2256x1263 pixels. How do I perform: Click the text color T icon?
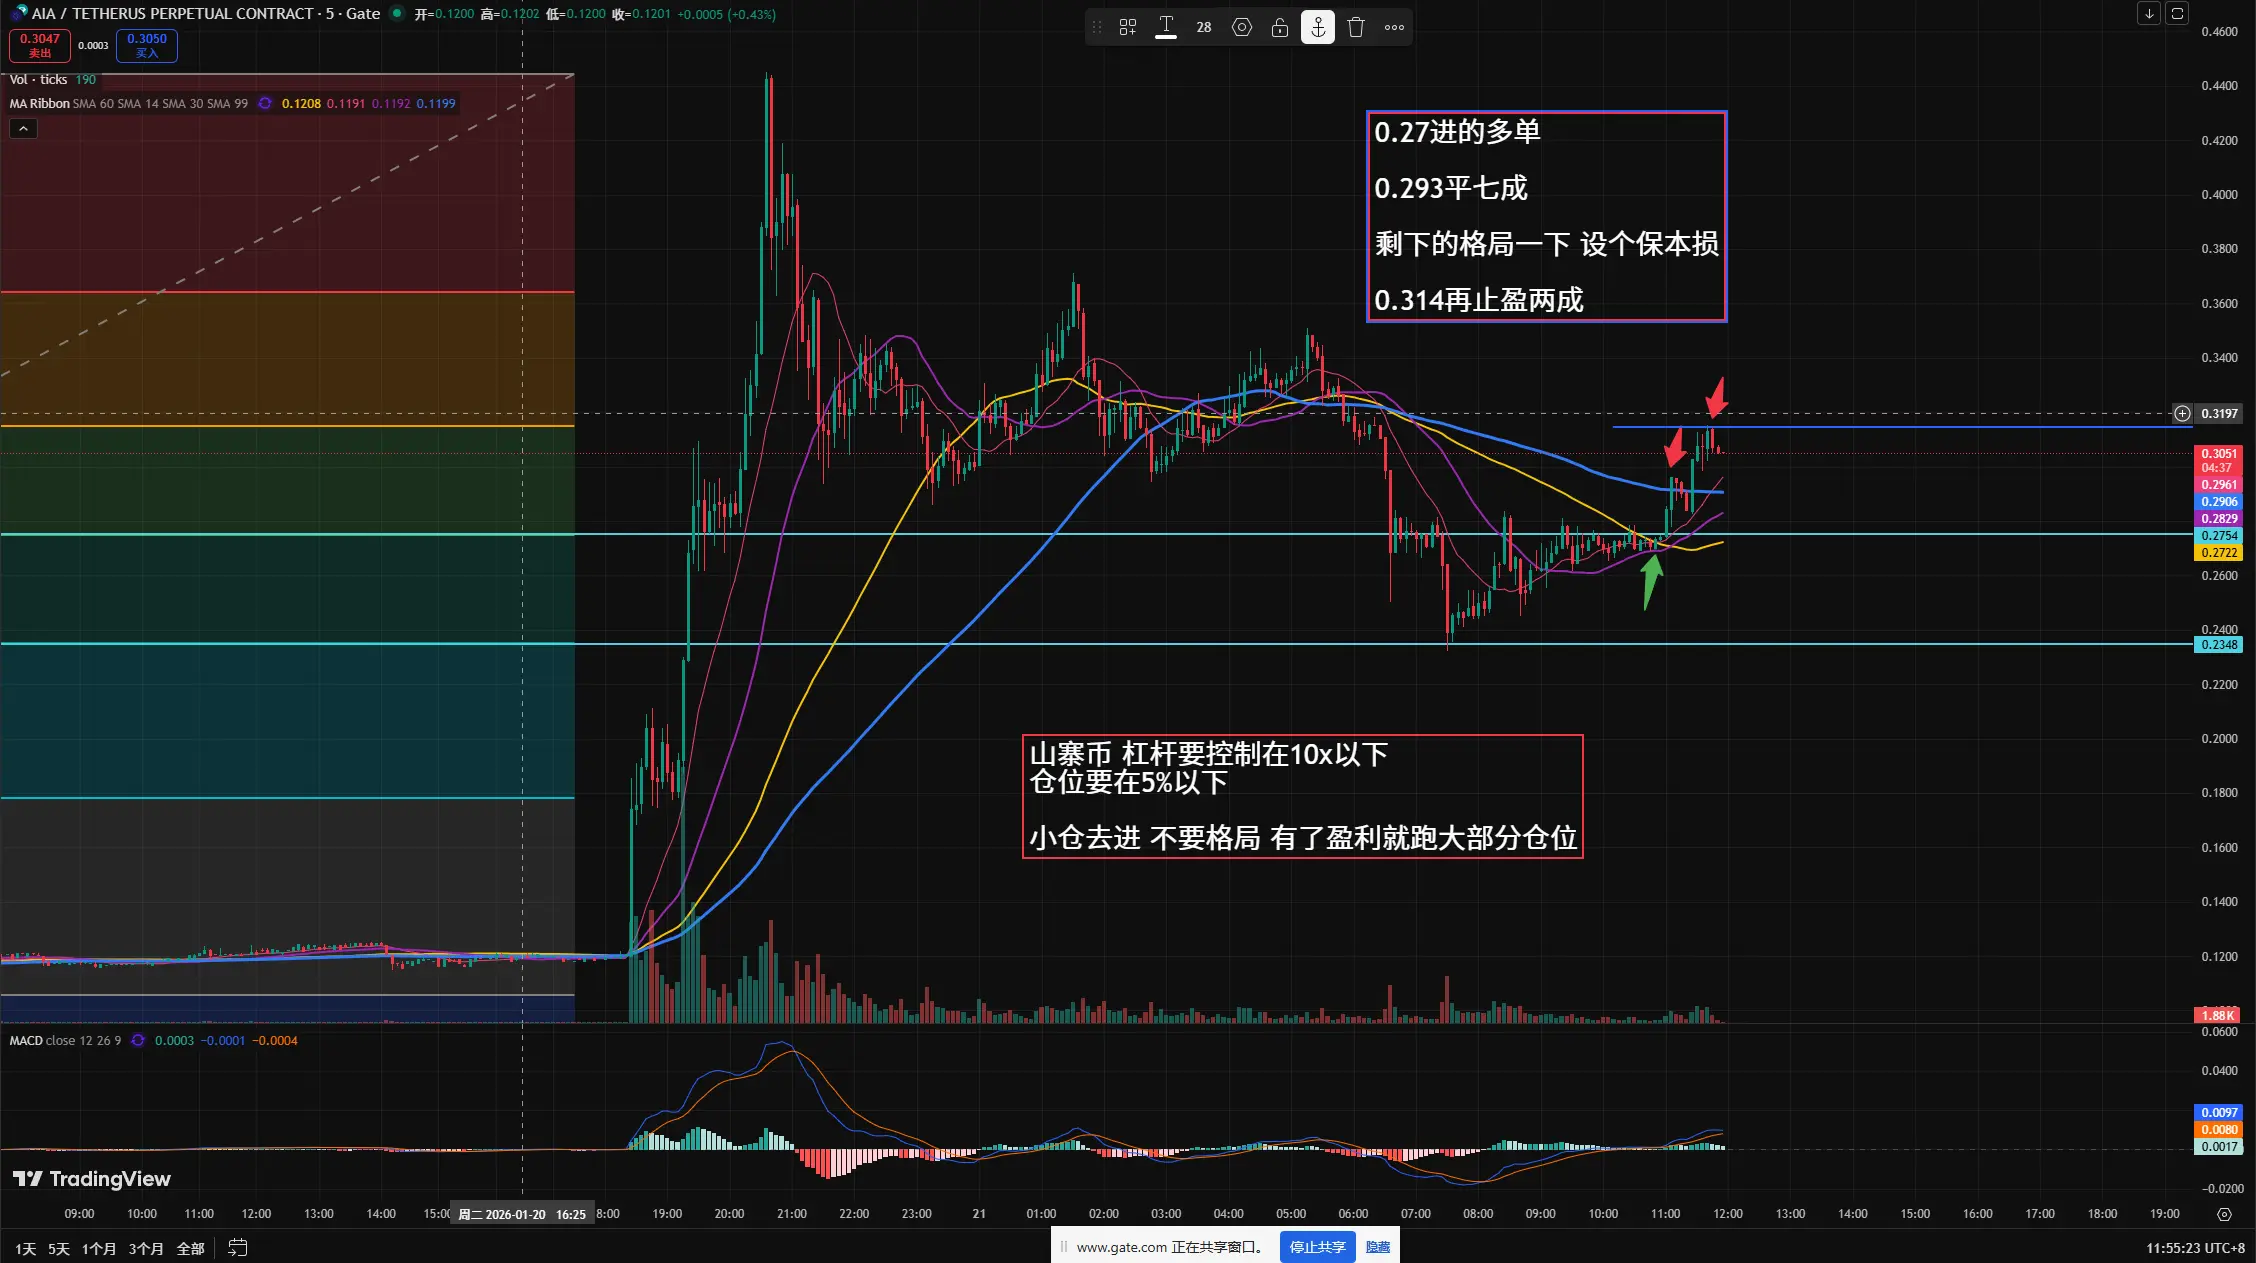tap(1166, 27)
